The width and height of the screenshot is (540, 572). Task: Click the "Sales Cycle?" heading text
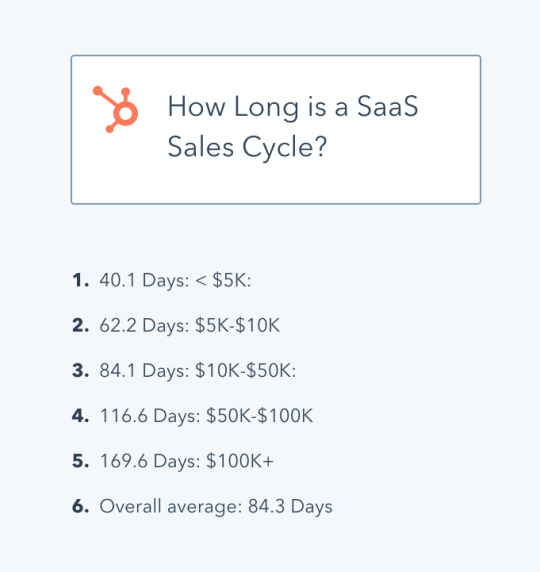247,147
